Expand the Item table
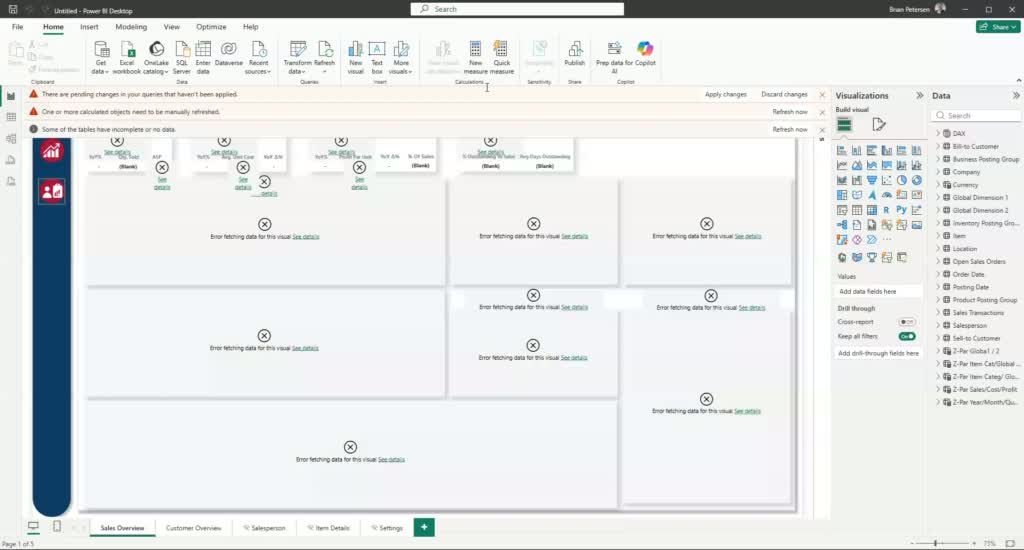This screenshot has width=1024, height=550. click(x=938, y=236)
